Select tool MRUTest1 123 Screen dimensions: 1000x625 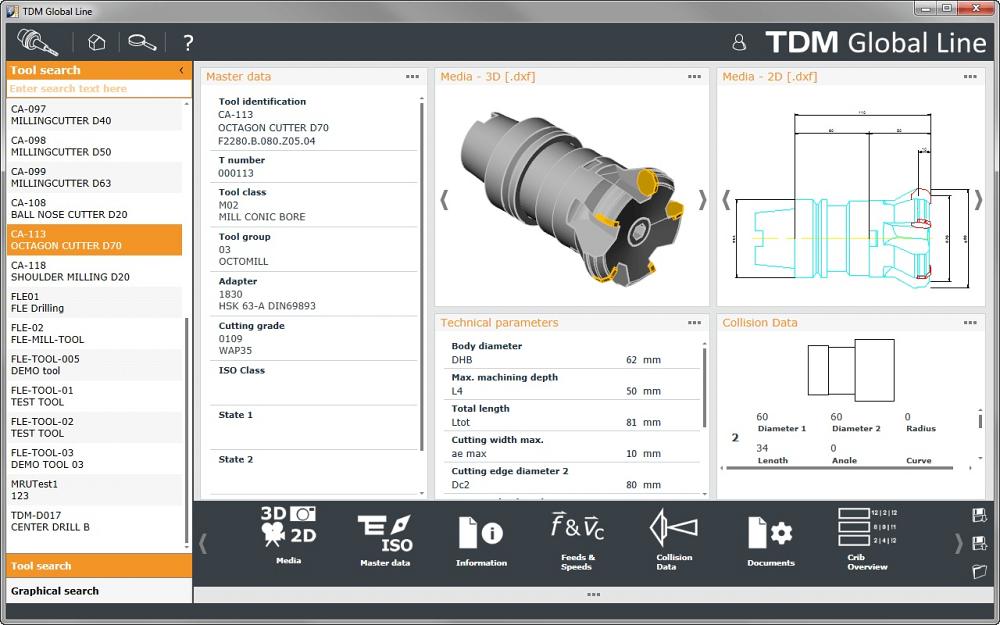(x=94, y=490)
